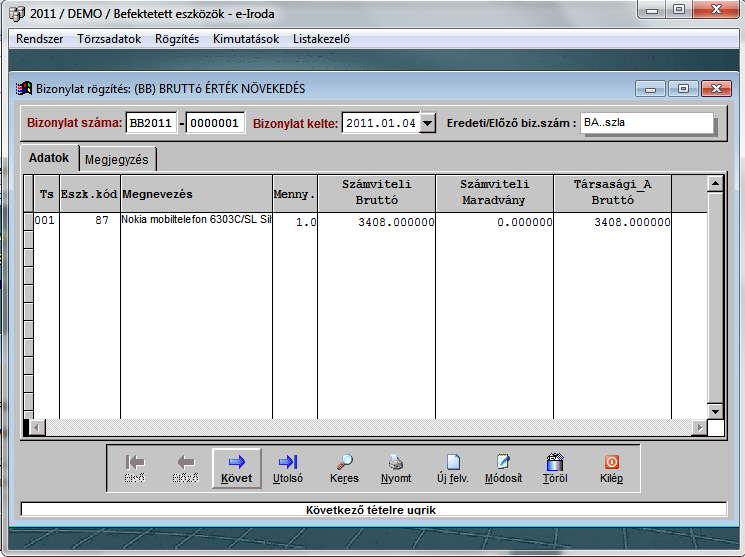Open the Rendszer menu

click(39, 39)
